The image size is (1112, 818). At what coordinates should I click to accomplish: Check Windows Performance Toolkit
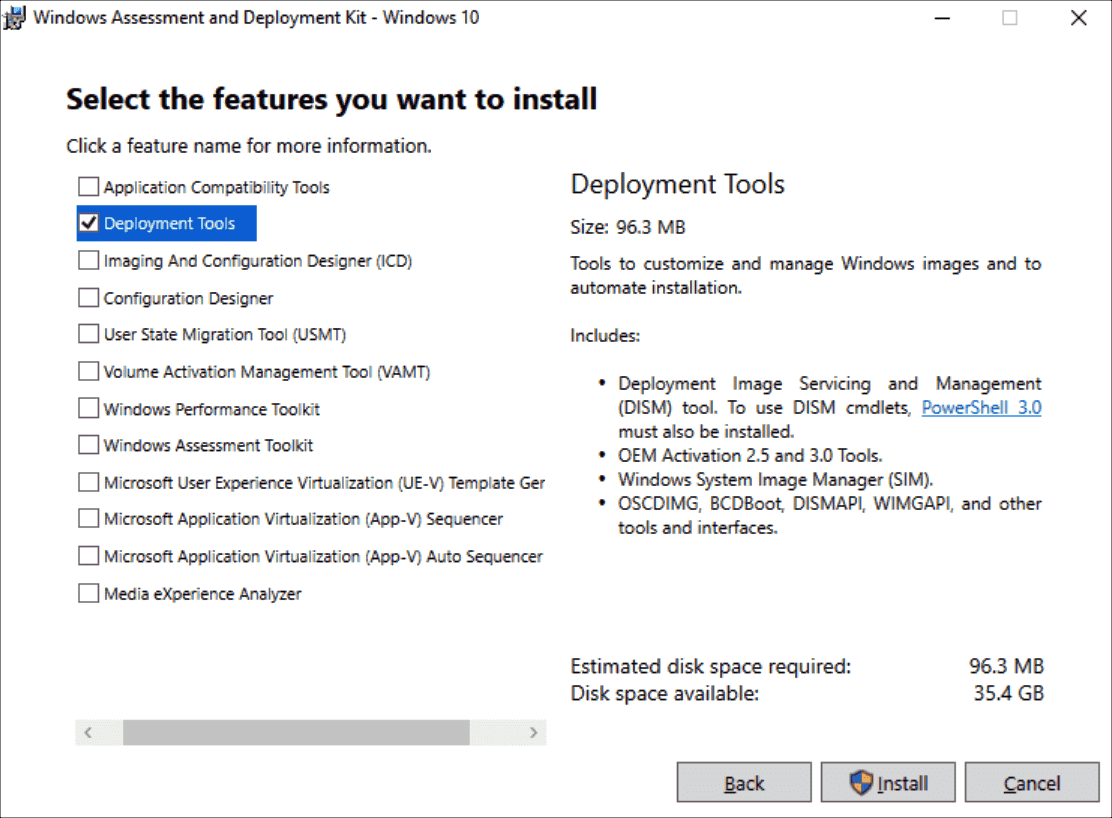(x=88, y=408)
